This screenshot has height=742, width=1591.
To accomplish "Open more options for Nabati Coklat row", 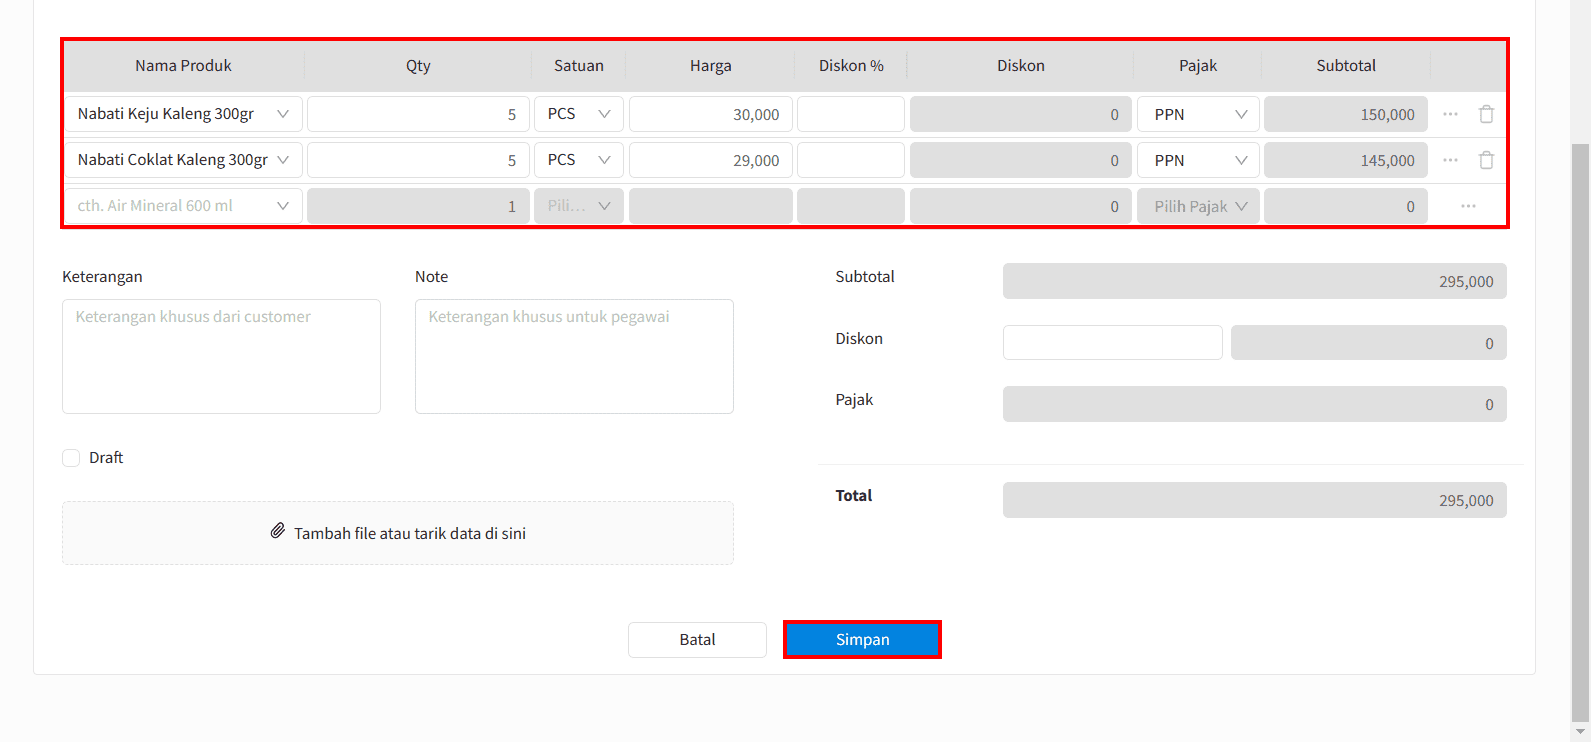I will [1450, 160].
